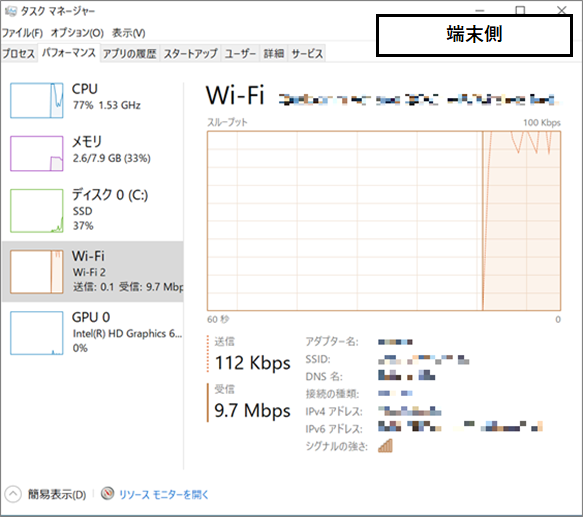The width and height of the screenshot is (583, 517).
Task: Switch to the ユーザー tab
Action: point(240,54)
